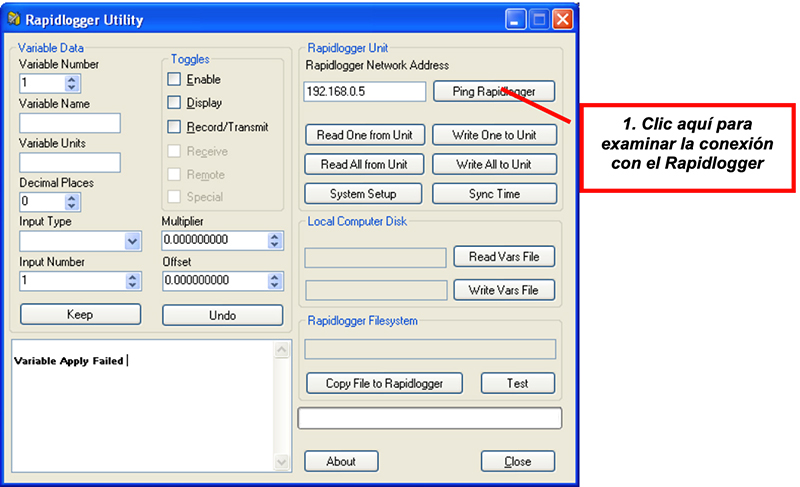Click Read All from Unit

[x=364, y=164]
